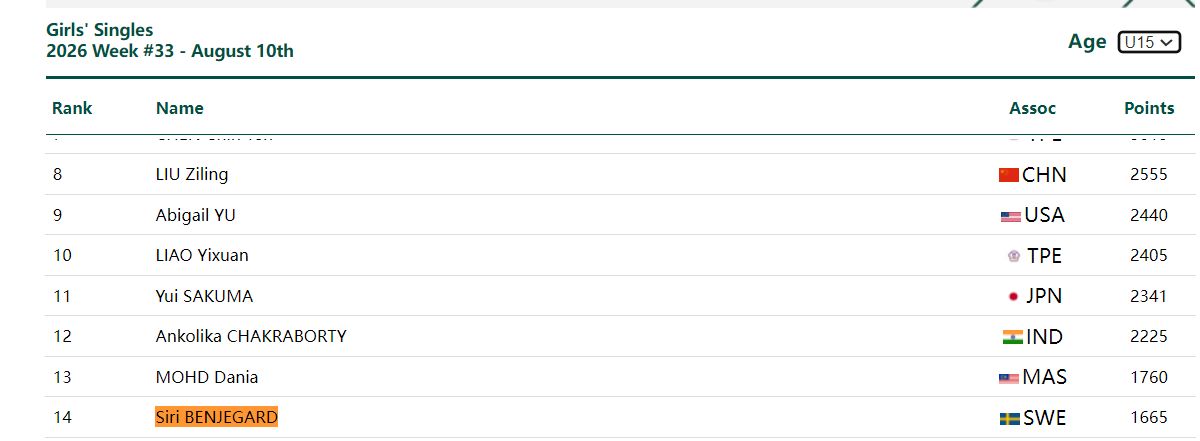Click the Points column header
The height and width of the screenshot is (441, 1200).
pos(1149,108)
